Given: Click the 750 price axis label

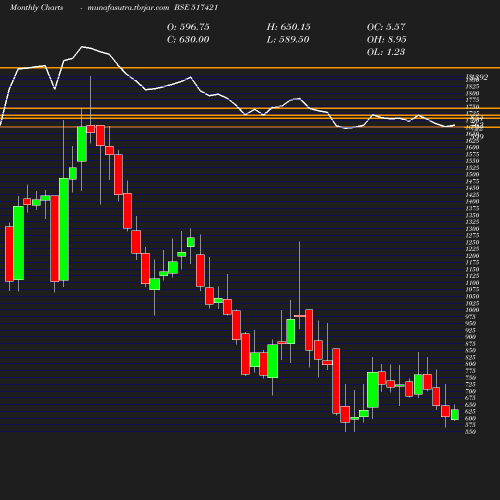Looking at the screenshot, I should pos(471,378).
